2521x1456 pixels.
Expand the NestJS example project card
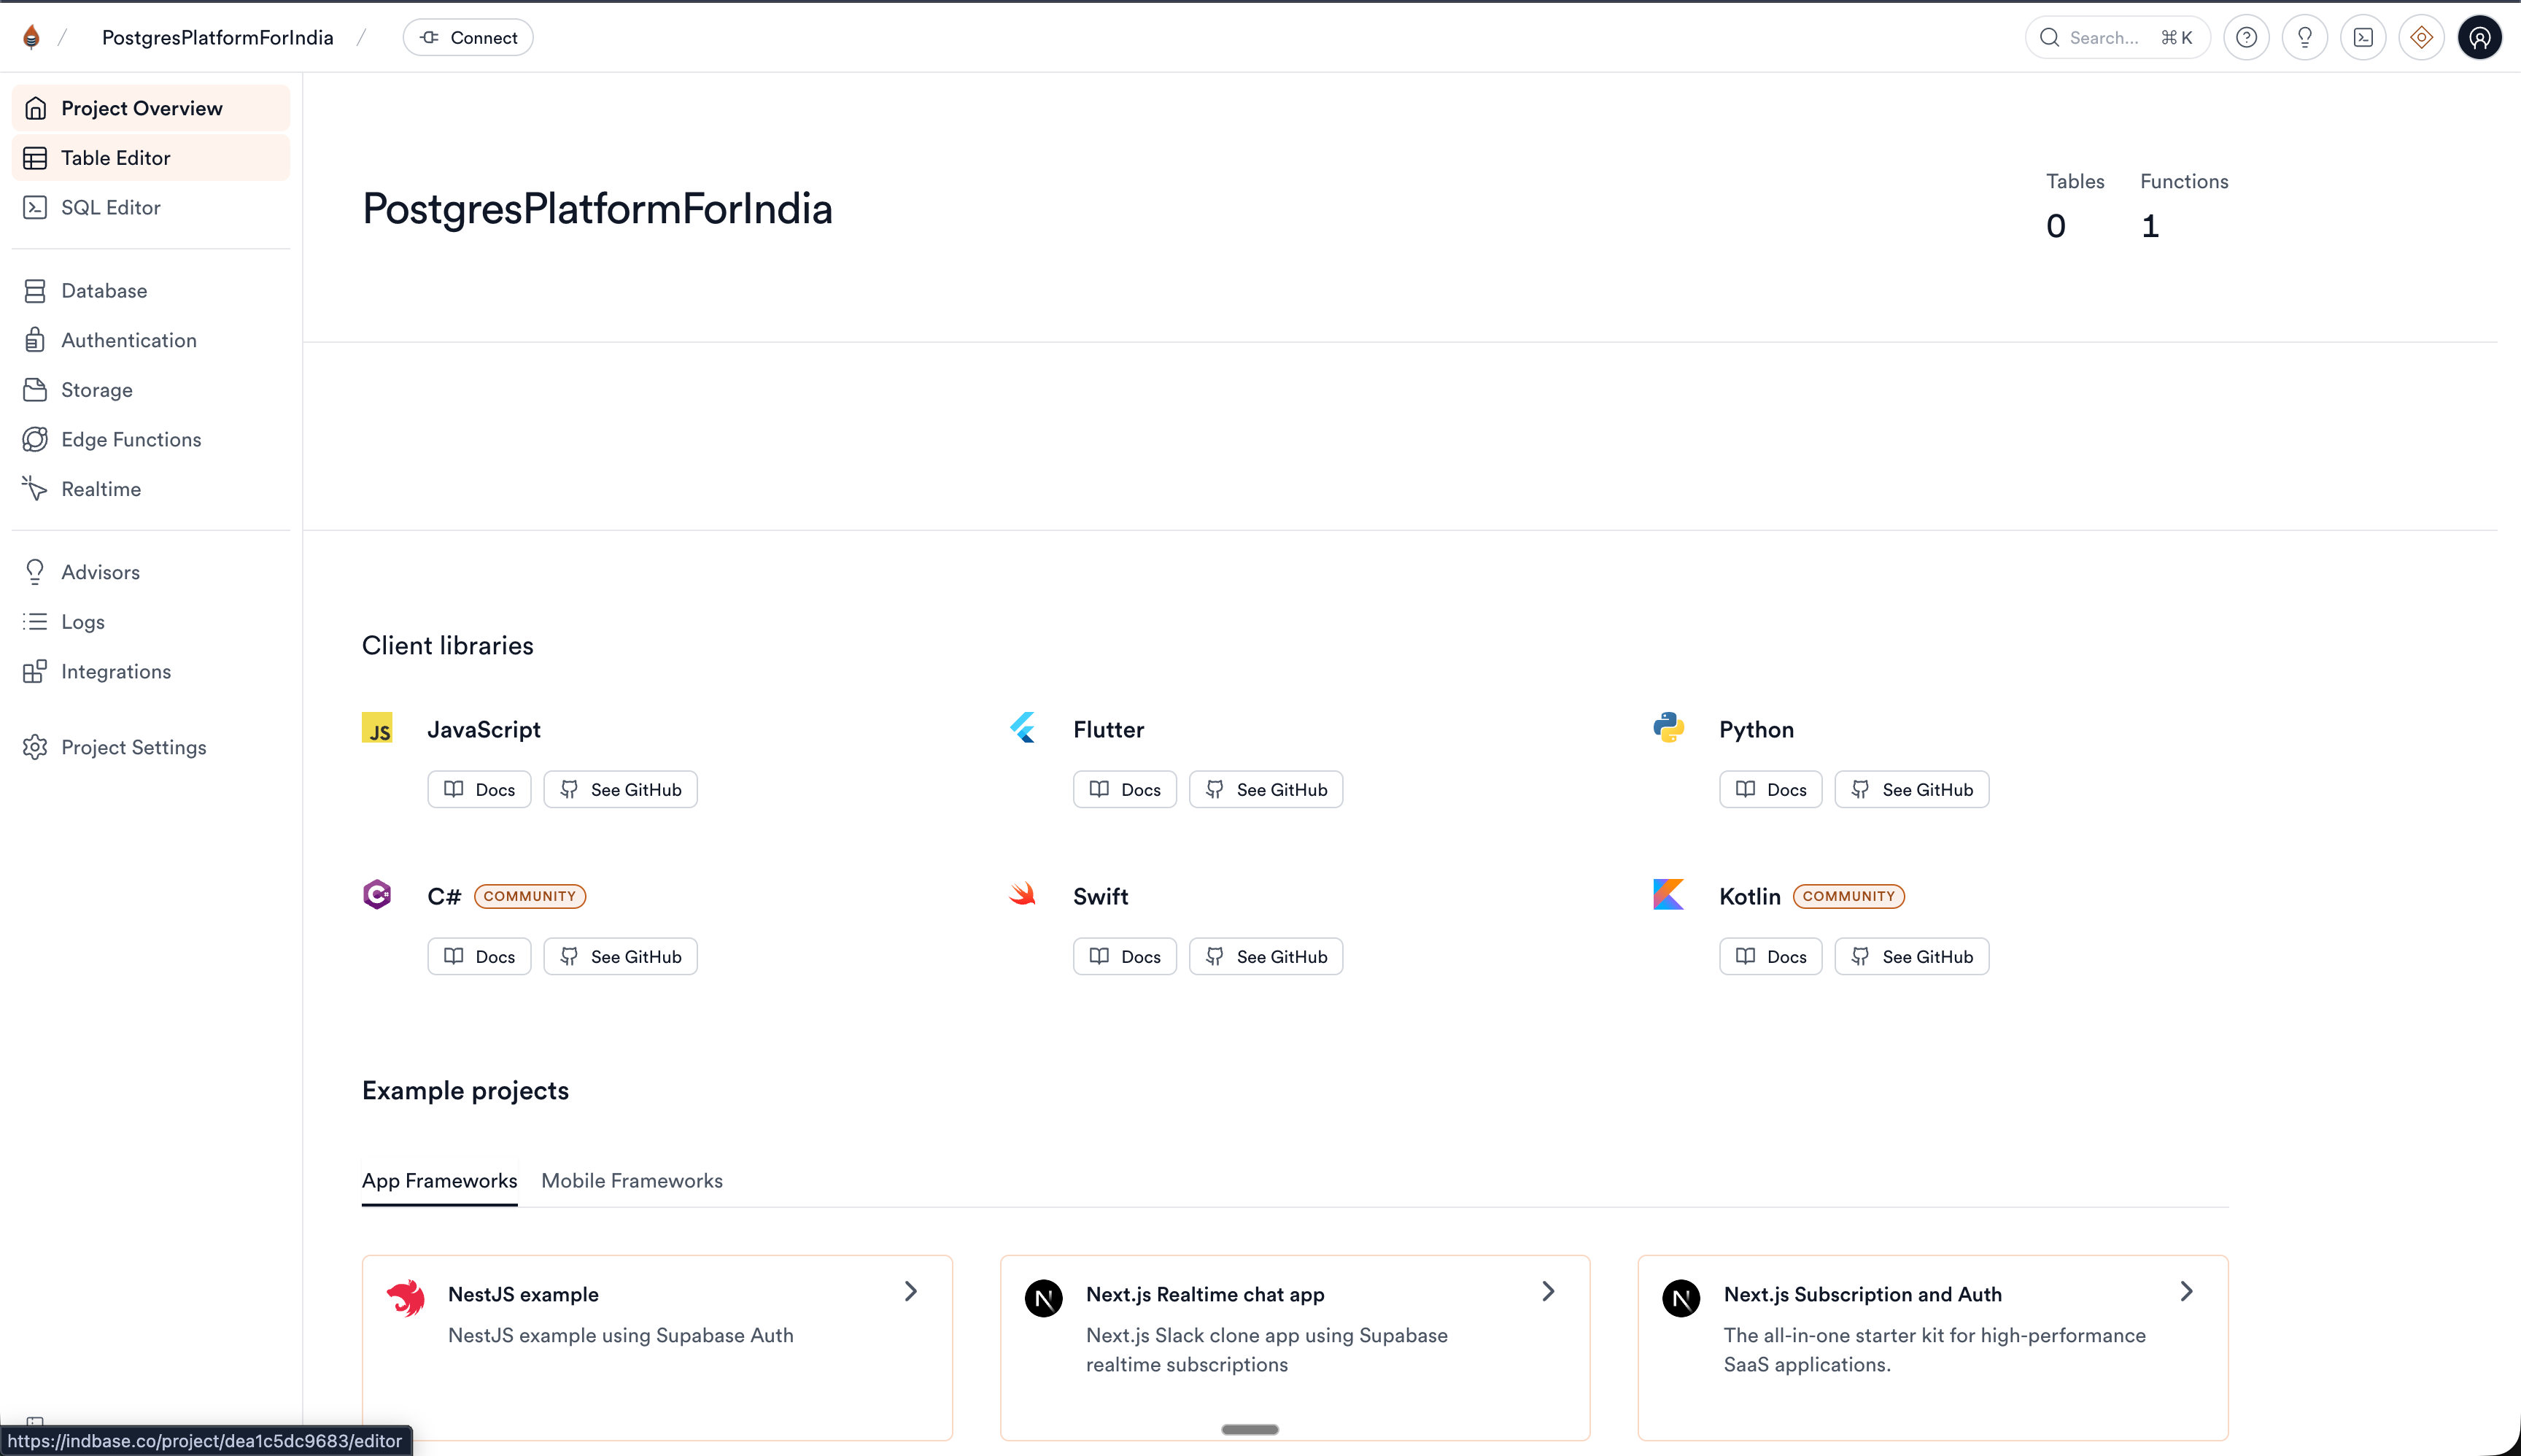coord(909,1291)
